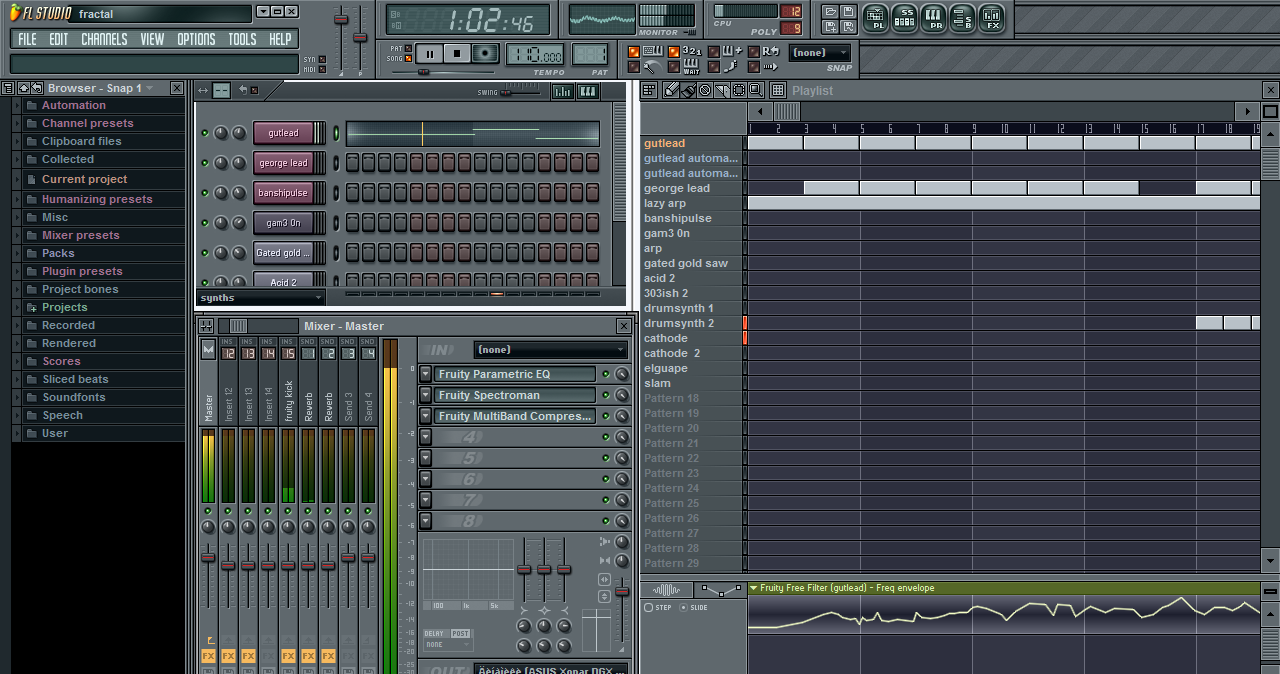1280x674 pixels.
Task: Pause playback using the pause button
Action: (430, 54)
